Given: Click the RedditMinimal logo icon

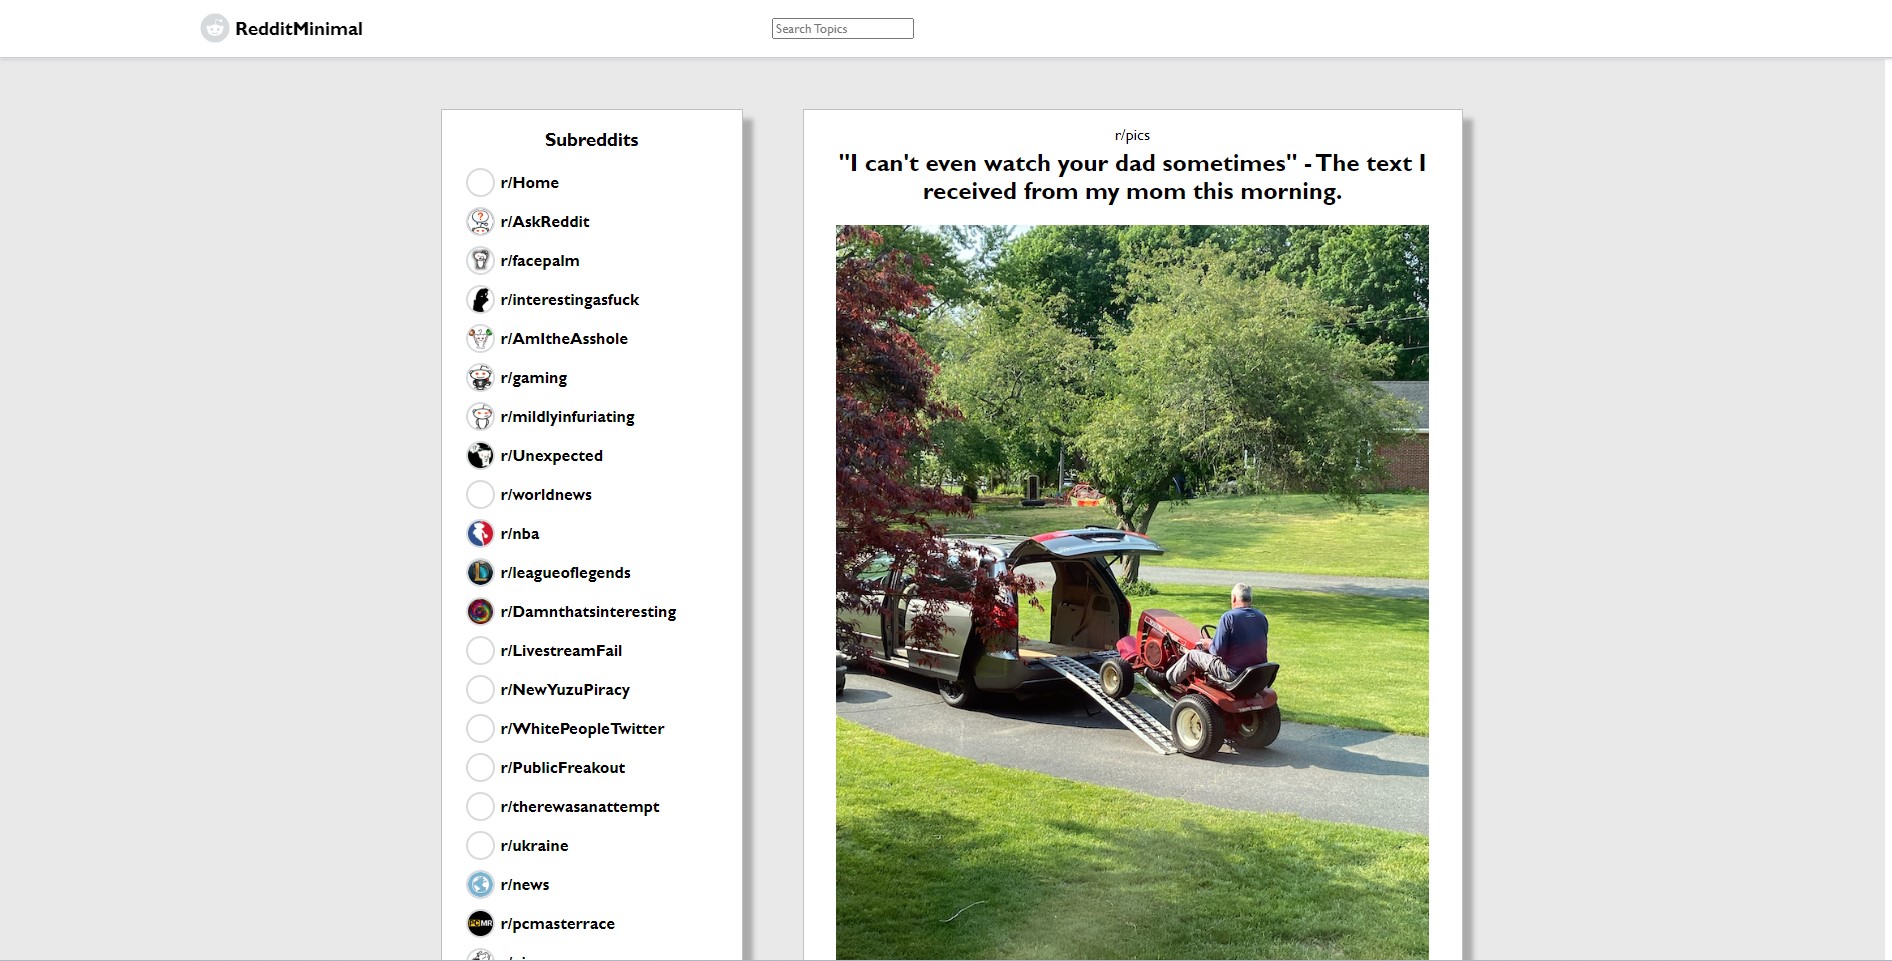Looking at the screenshot, I should click(x=214, y=28).
